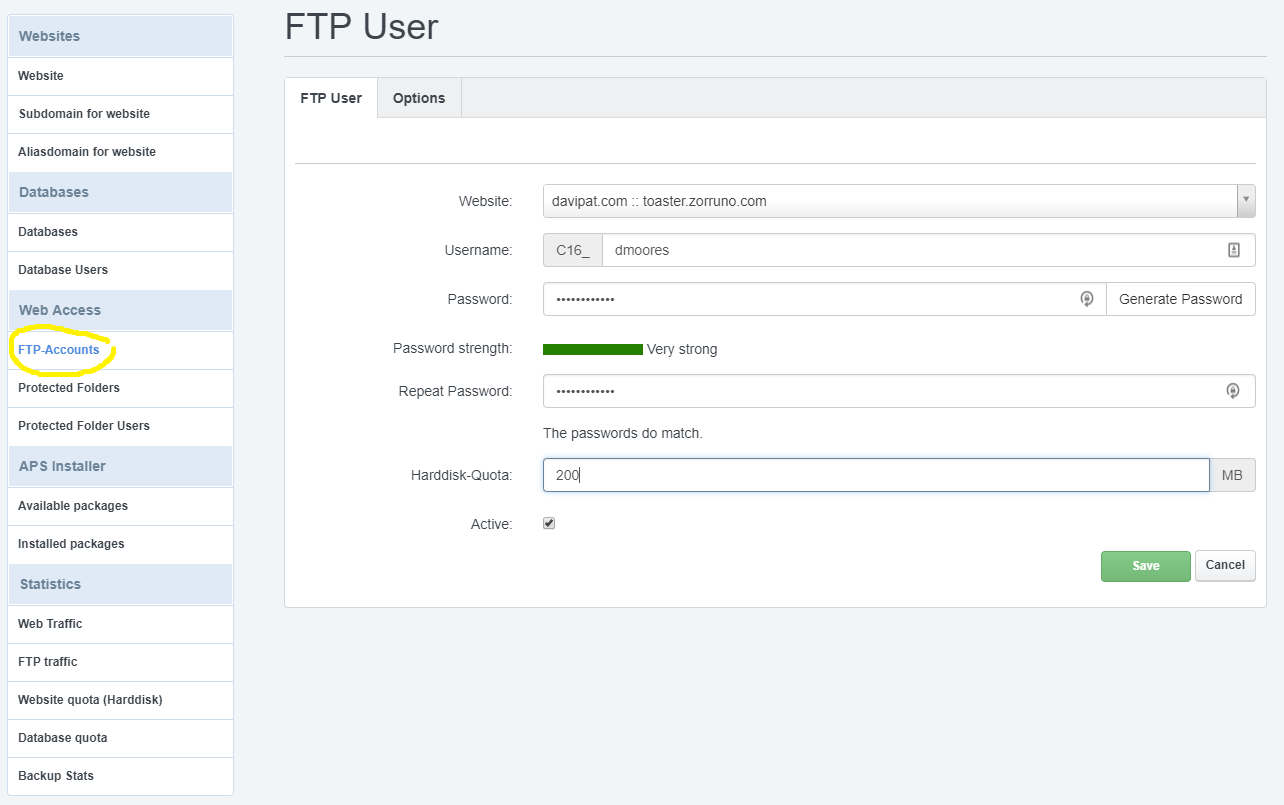Viewport: 1284px width, 805px height.
Task: Switch to the Options tab
Action: tap(419, 98)
